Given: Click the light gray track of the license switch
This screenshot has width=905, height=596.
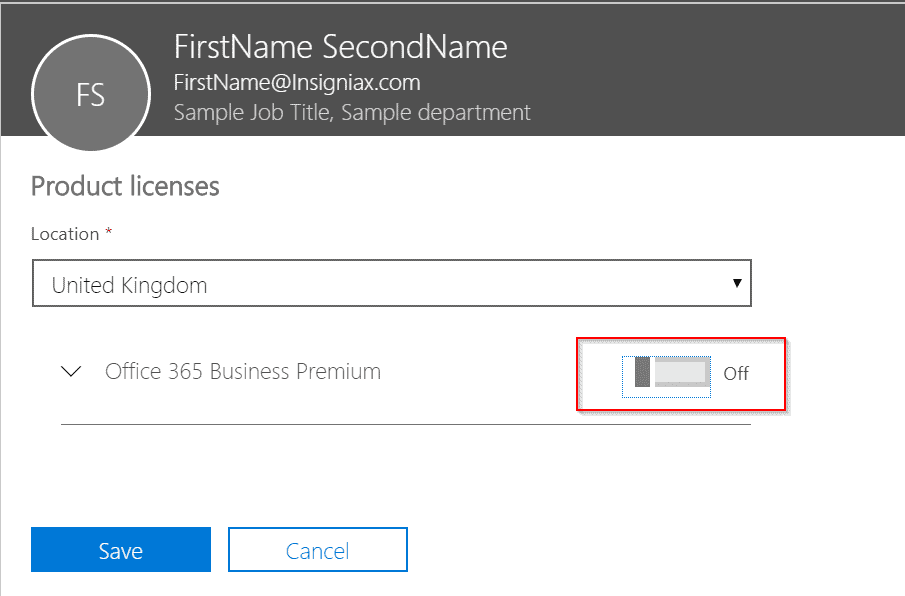Looking at the screenshot, I should click(x=681, y=372).
